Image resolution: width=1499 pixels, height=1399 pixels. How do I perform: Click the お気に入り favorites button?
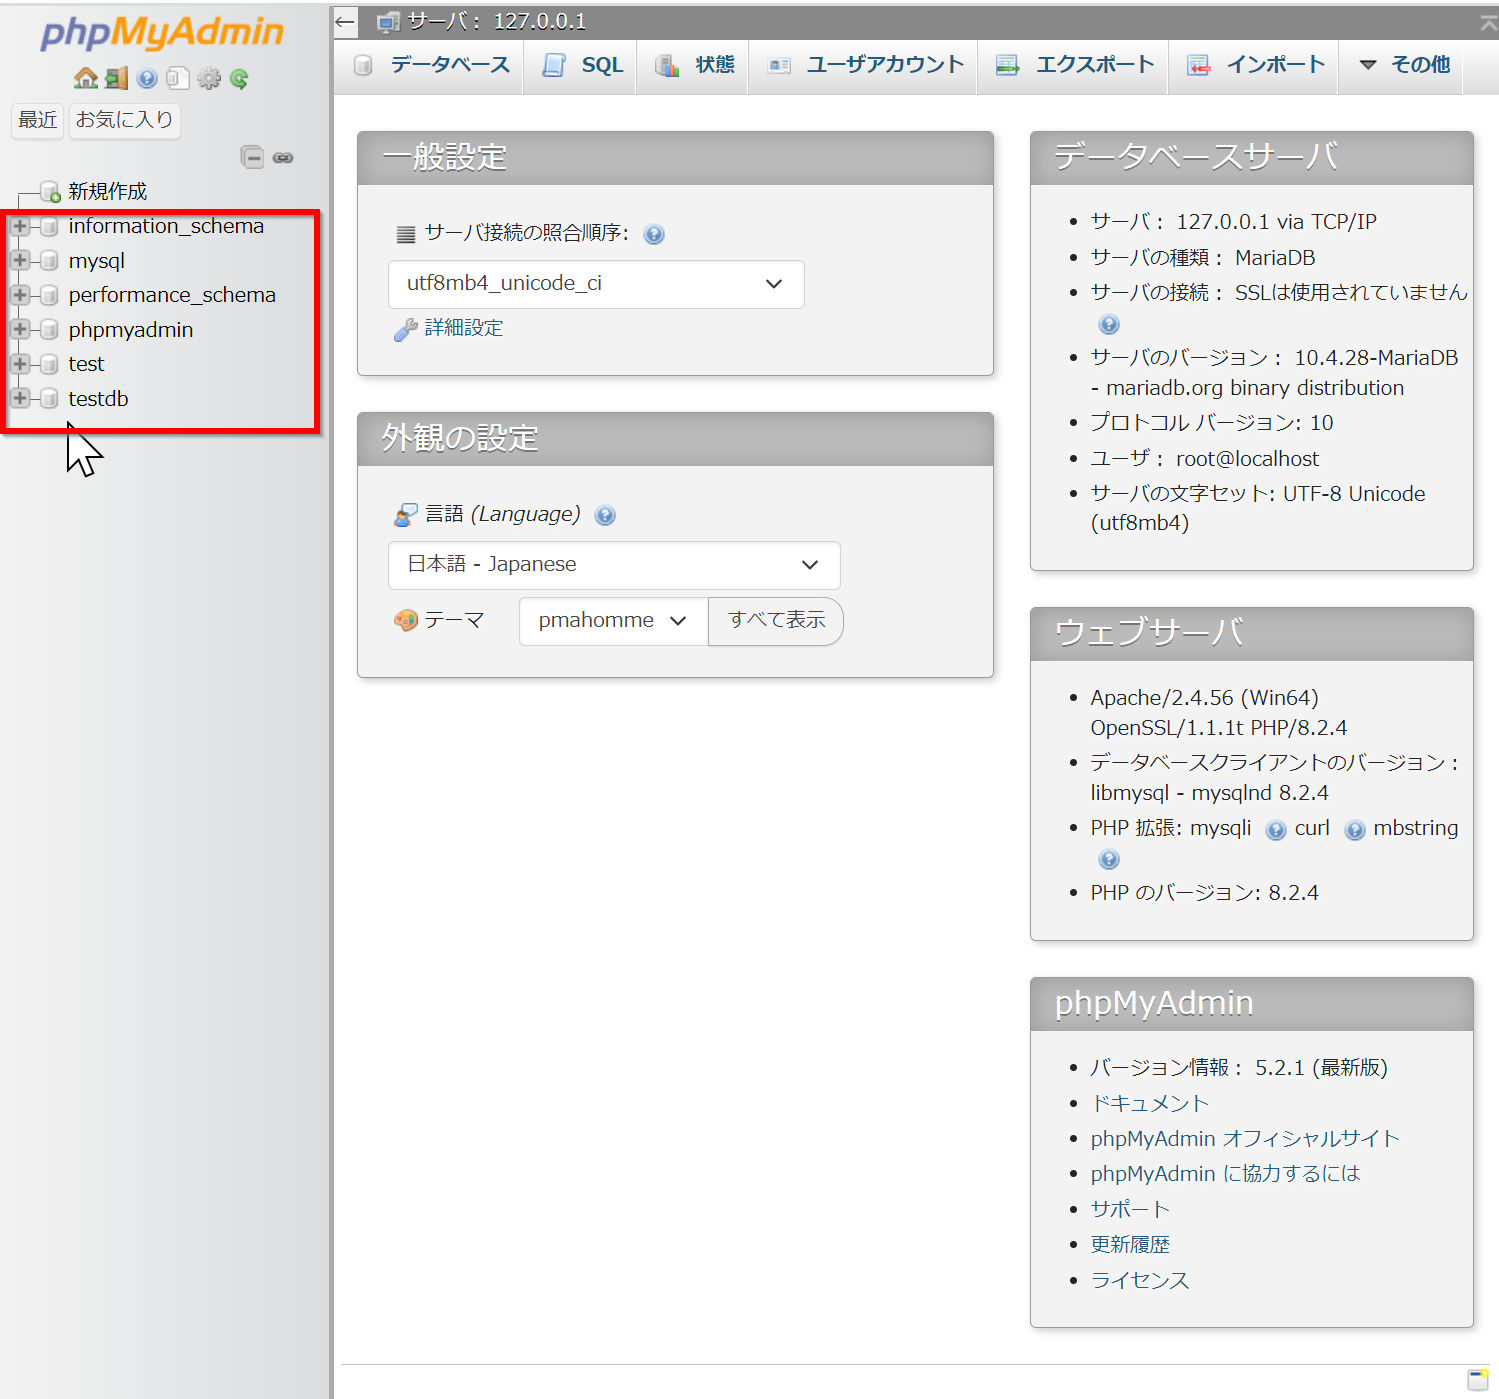[125, 120]
